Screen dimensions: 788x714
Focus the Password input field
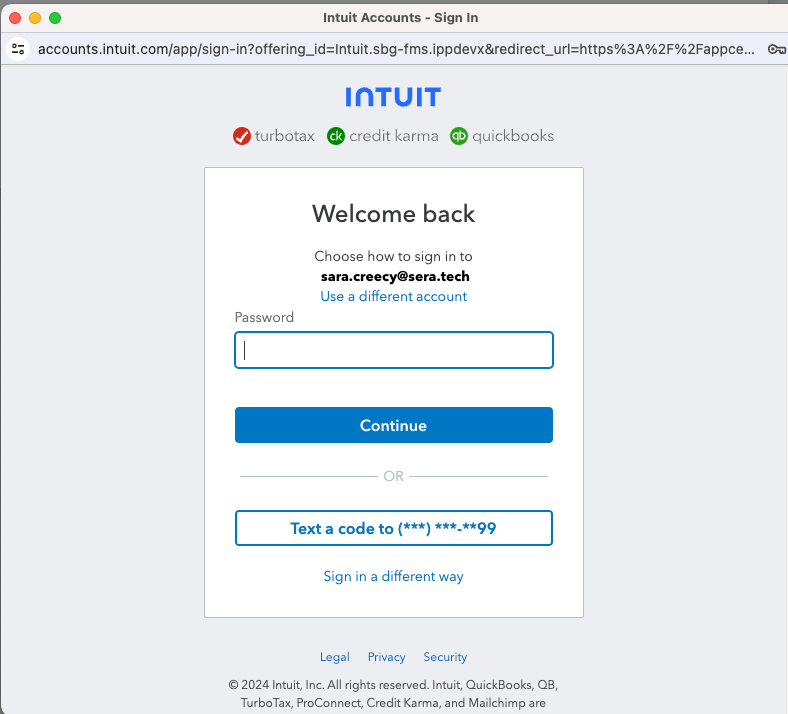point(394,350)
